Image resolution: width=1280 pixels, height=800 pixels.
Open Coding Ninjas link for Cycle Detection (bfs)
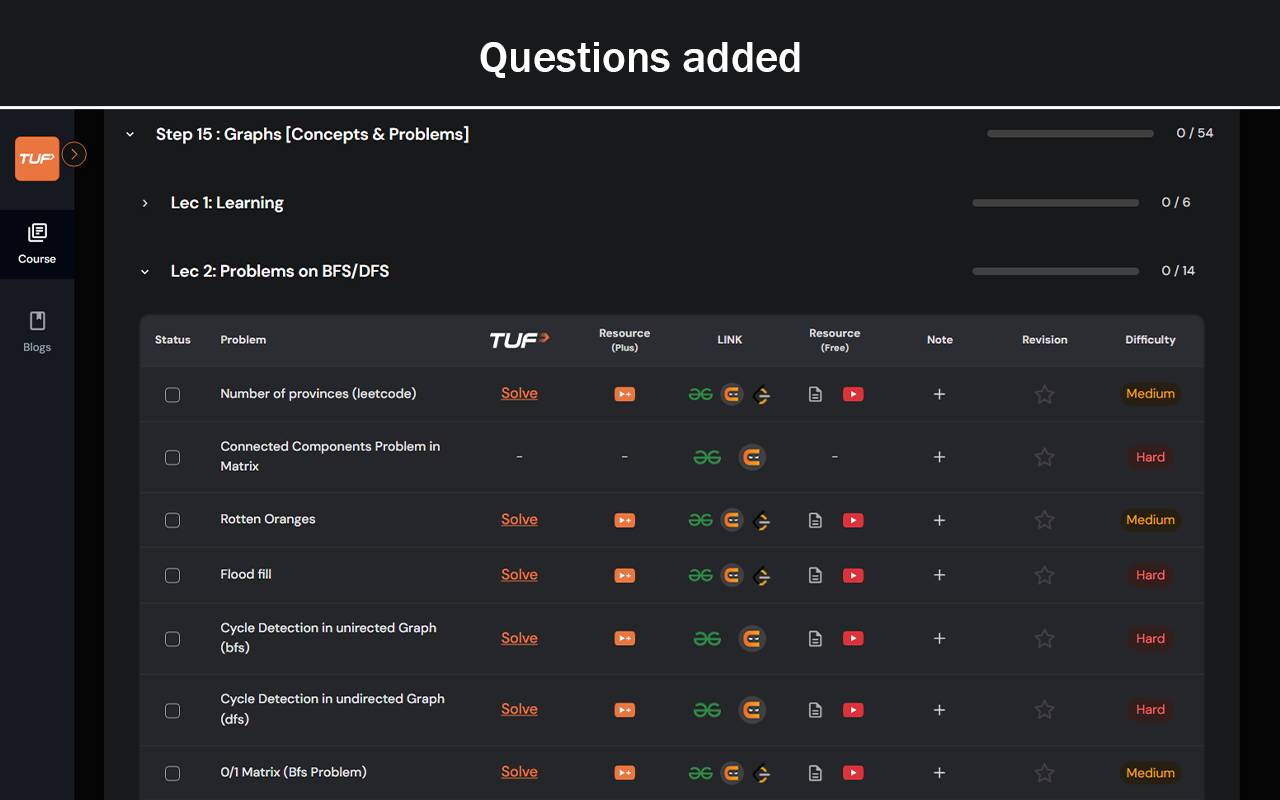click(752, 638)
